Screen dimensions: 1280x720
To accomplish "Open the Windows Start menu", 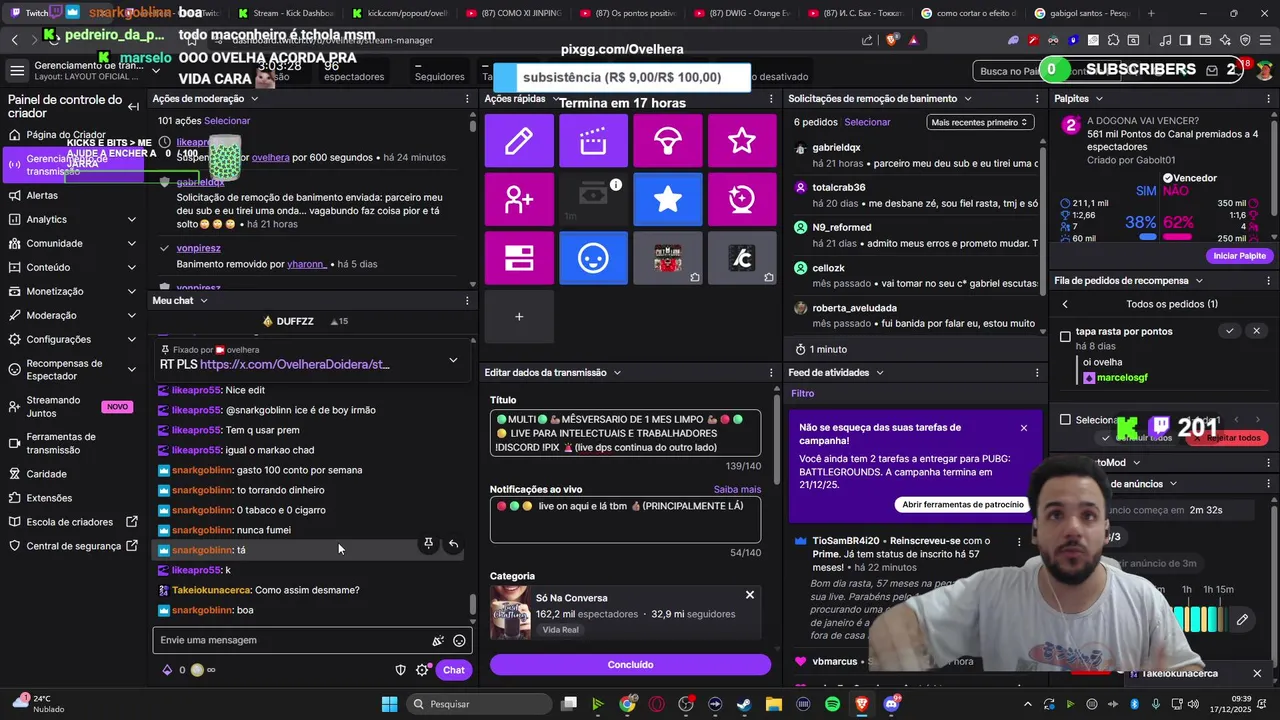I will (x=390, y=704).
